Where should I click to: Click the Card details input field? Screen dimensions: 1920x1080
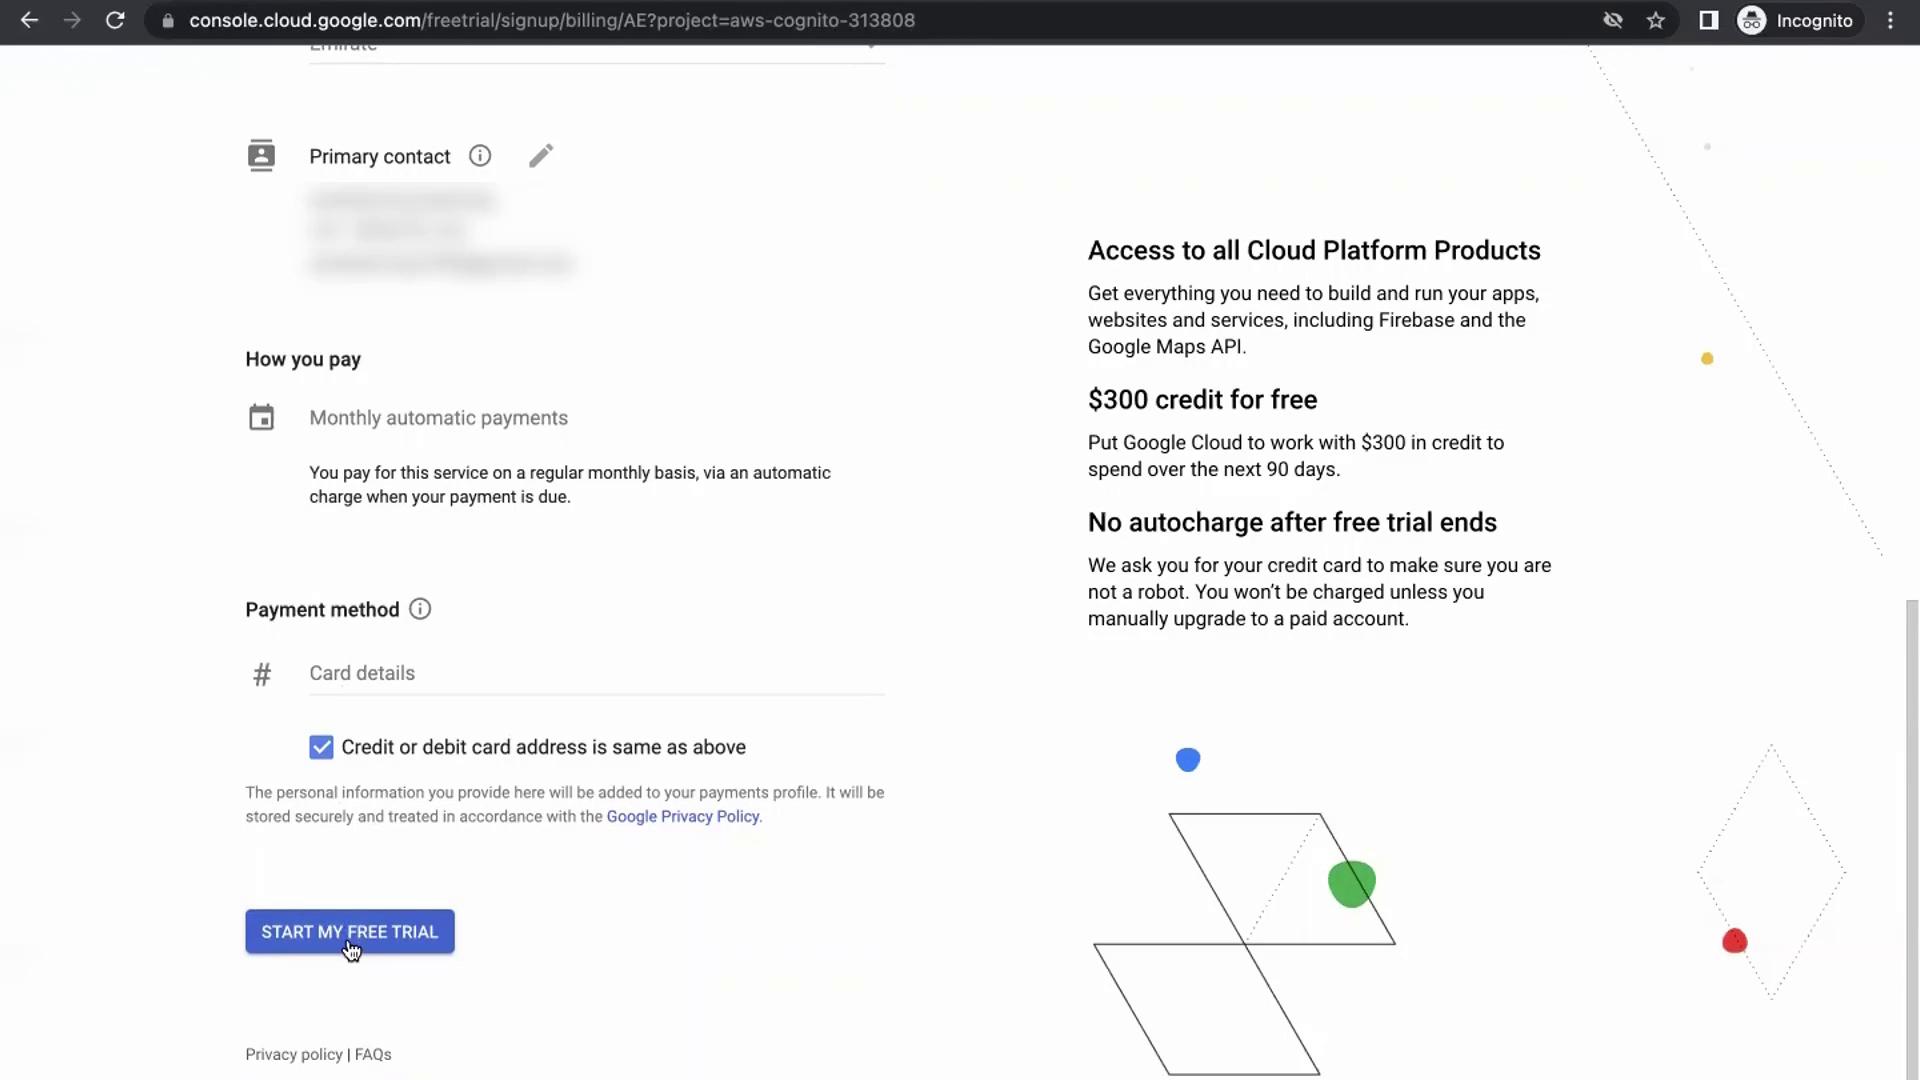tap(596, 673)
